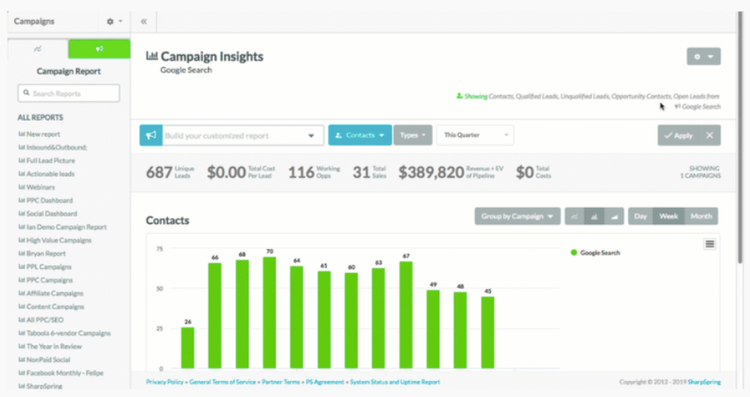Screen dimensions: 750x397
Task: Click the bar labeled 70
Action: [269, 313]
